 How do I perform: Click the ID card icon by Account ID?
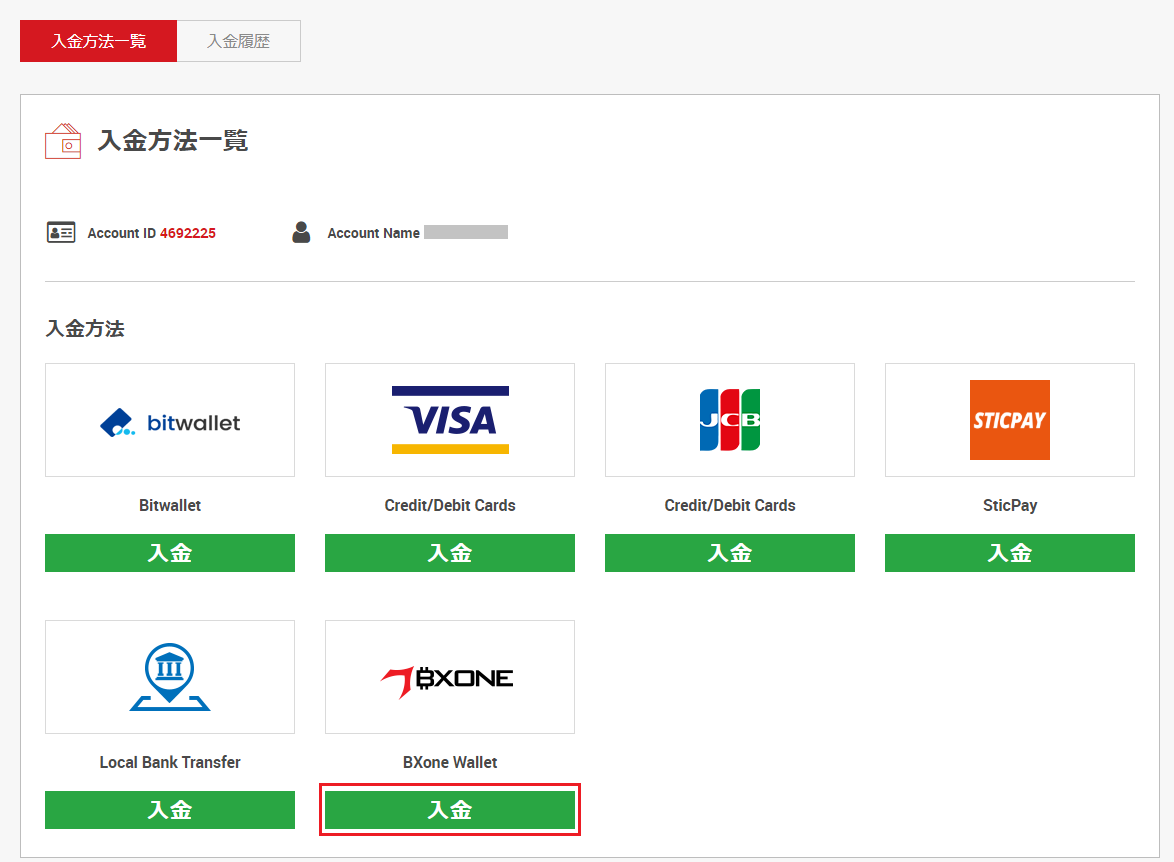(x=61, y=233)
